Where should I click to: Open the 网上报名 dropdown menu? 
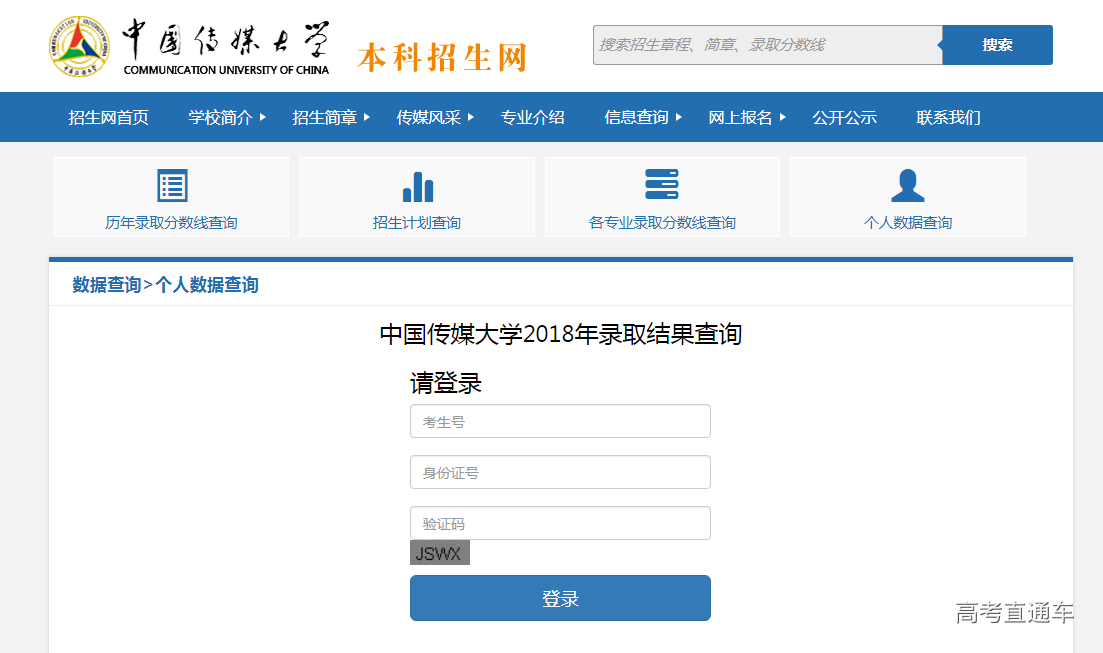pos(783,117)
